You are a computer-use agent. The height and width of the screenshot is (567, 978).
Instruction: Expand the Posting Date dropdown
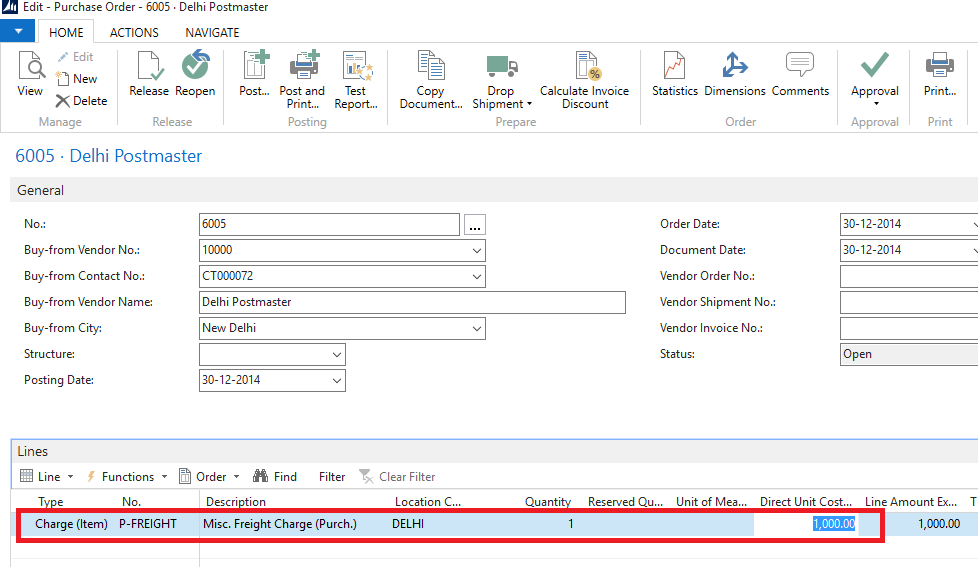click(337, 380)
